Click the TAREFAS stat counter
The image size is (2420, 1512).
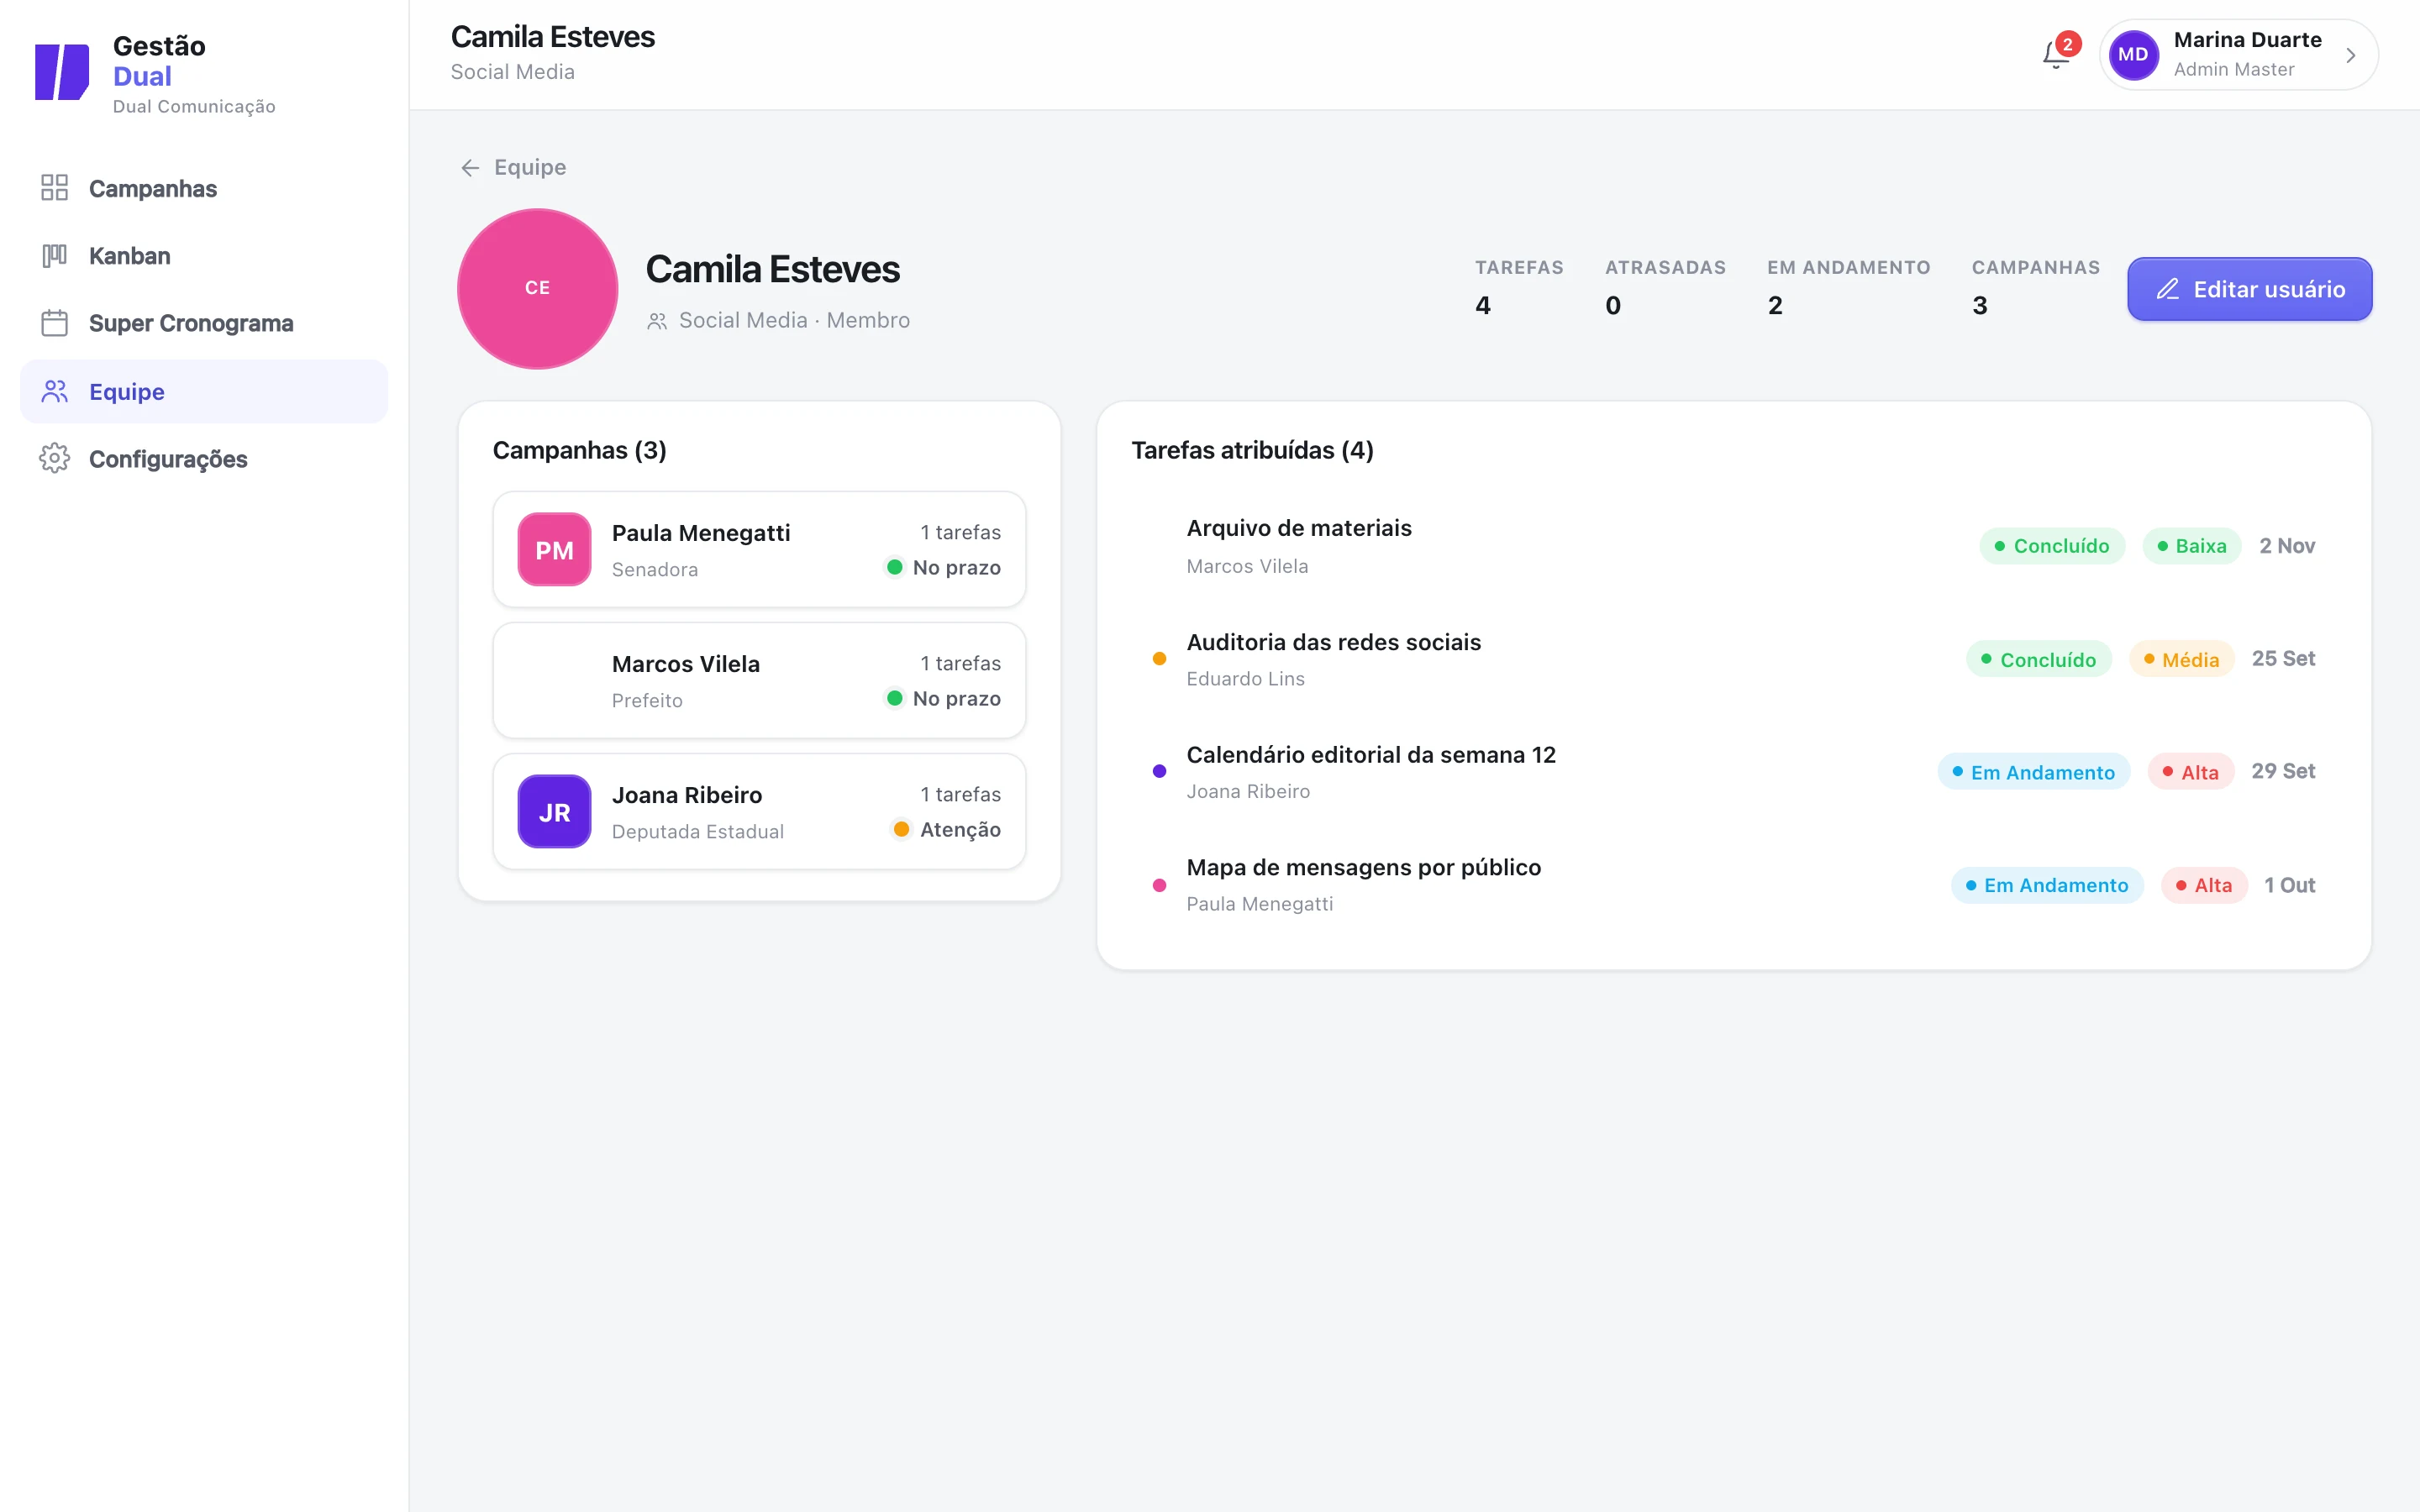(1519, 288)
